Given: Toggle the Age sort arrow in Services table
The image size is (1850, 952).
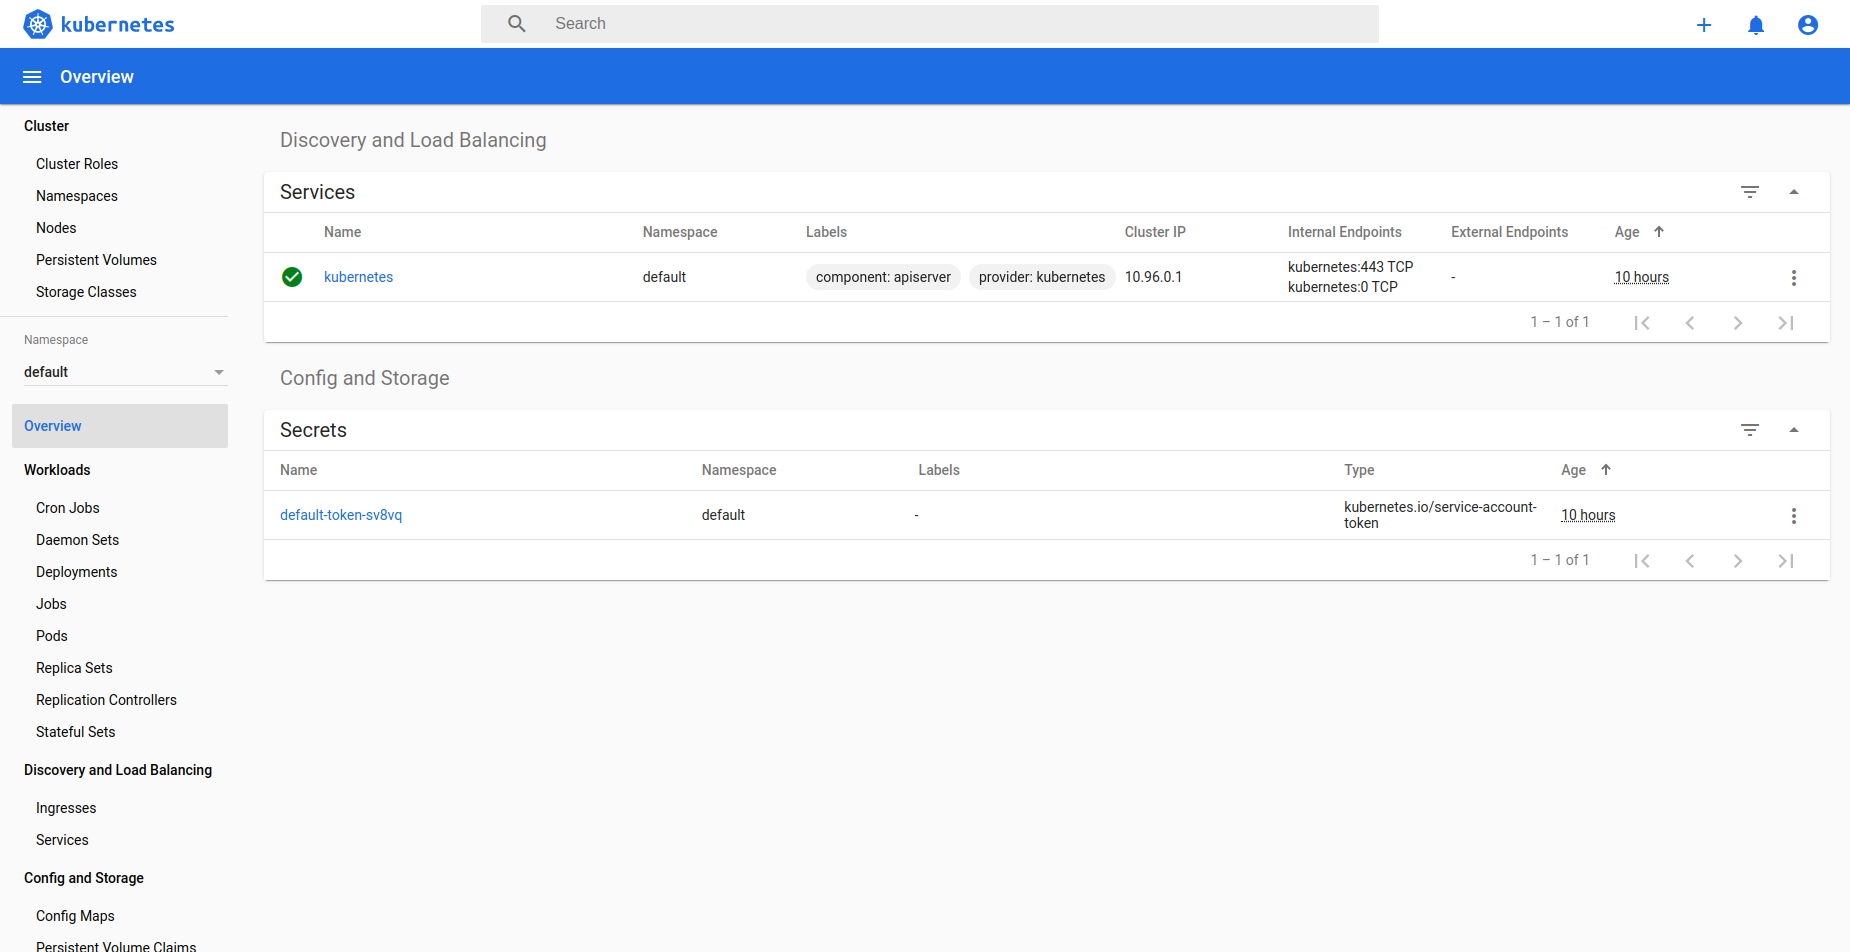Looking at the screenshot, I should [x=1658, y=231].
